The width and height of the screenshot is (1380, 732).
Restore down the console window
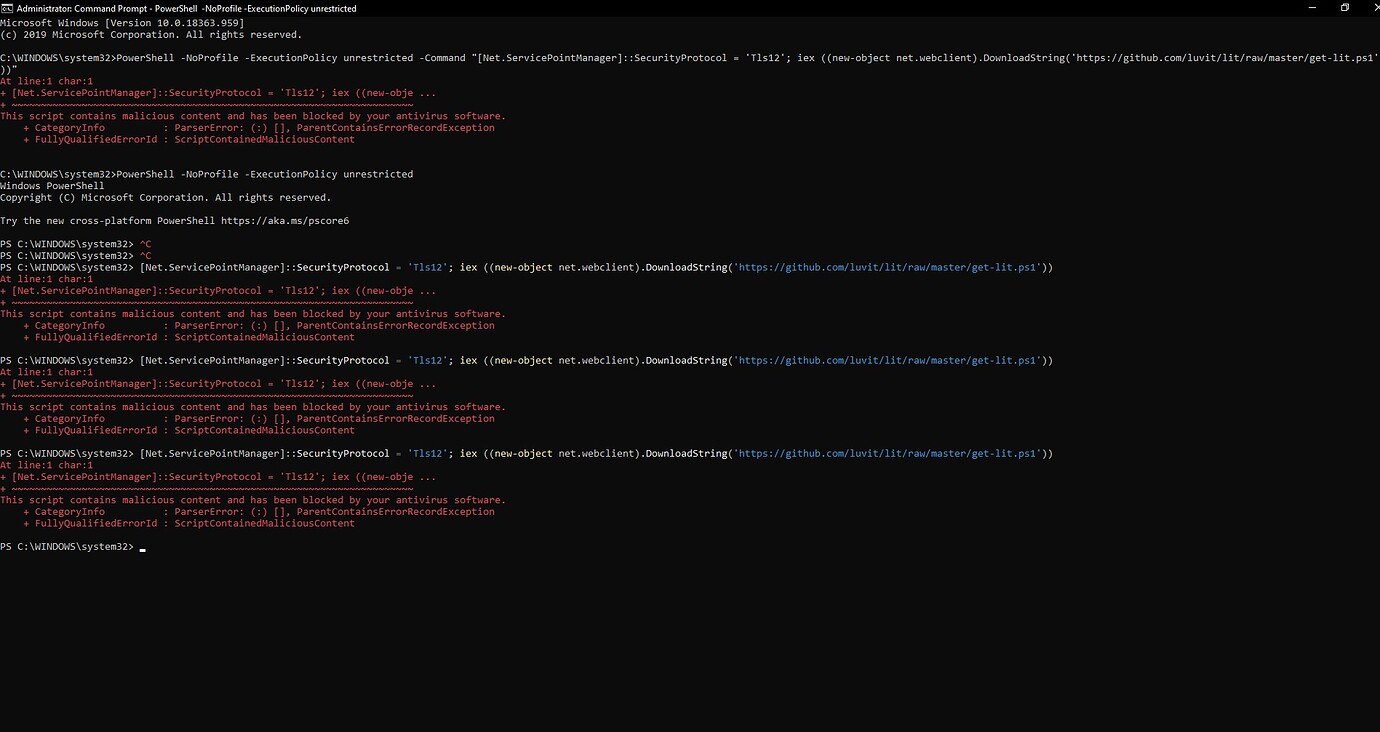[1343, 8]
